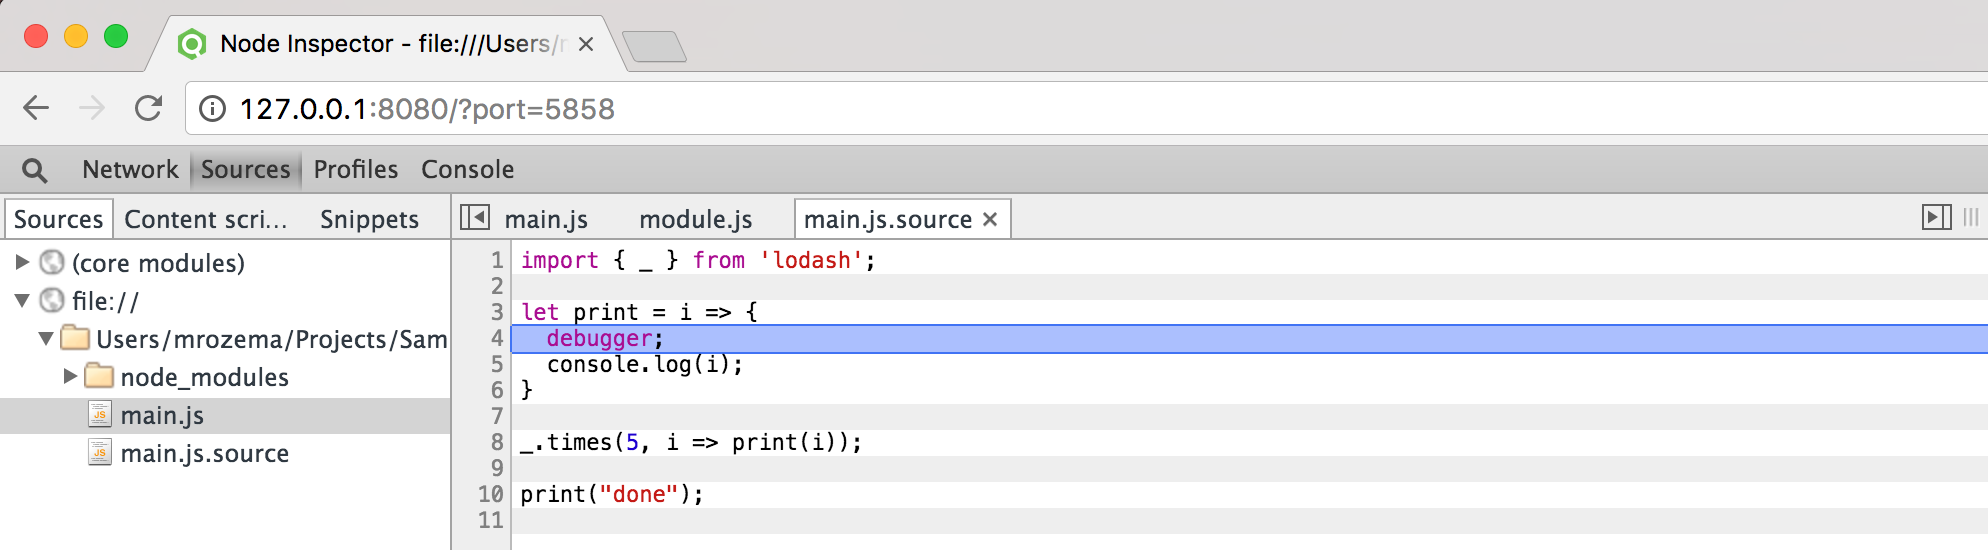1988x550 pixels.
Task: Switch to the Profiles panel
Action: click(356, 169)
